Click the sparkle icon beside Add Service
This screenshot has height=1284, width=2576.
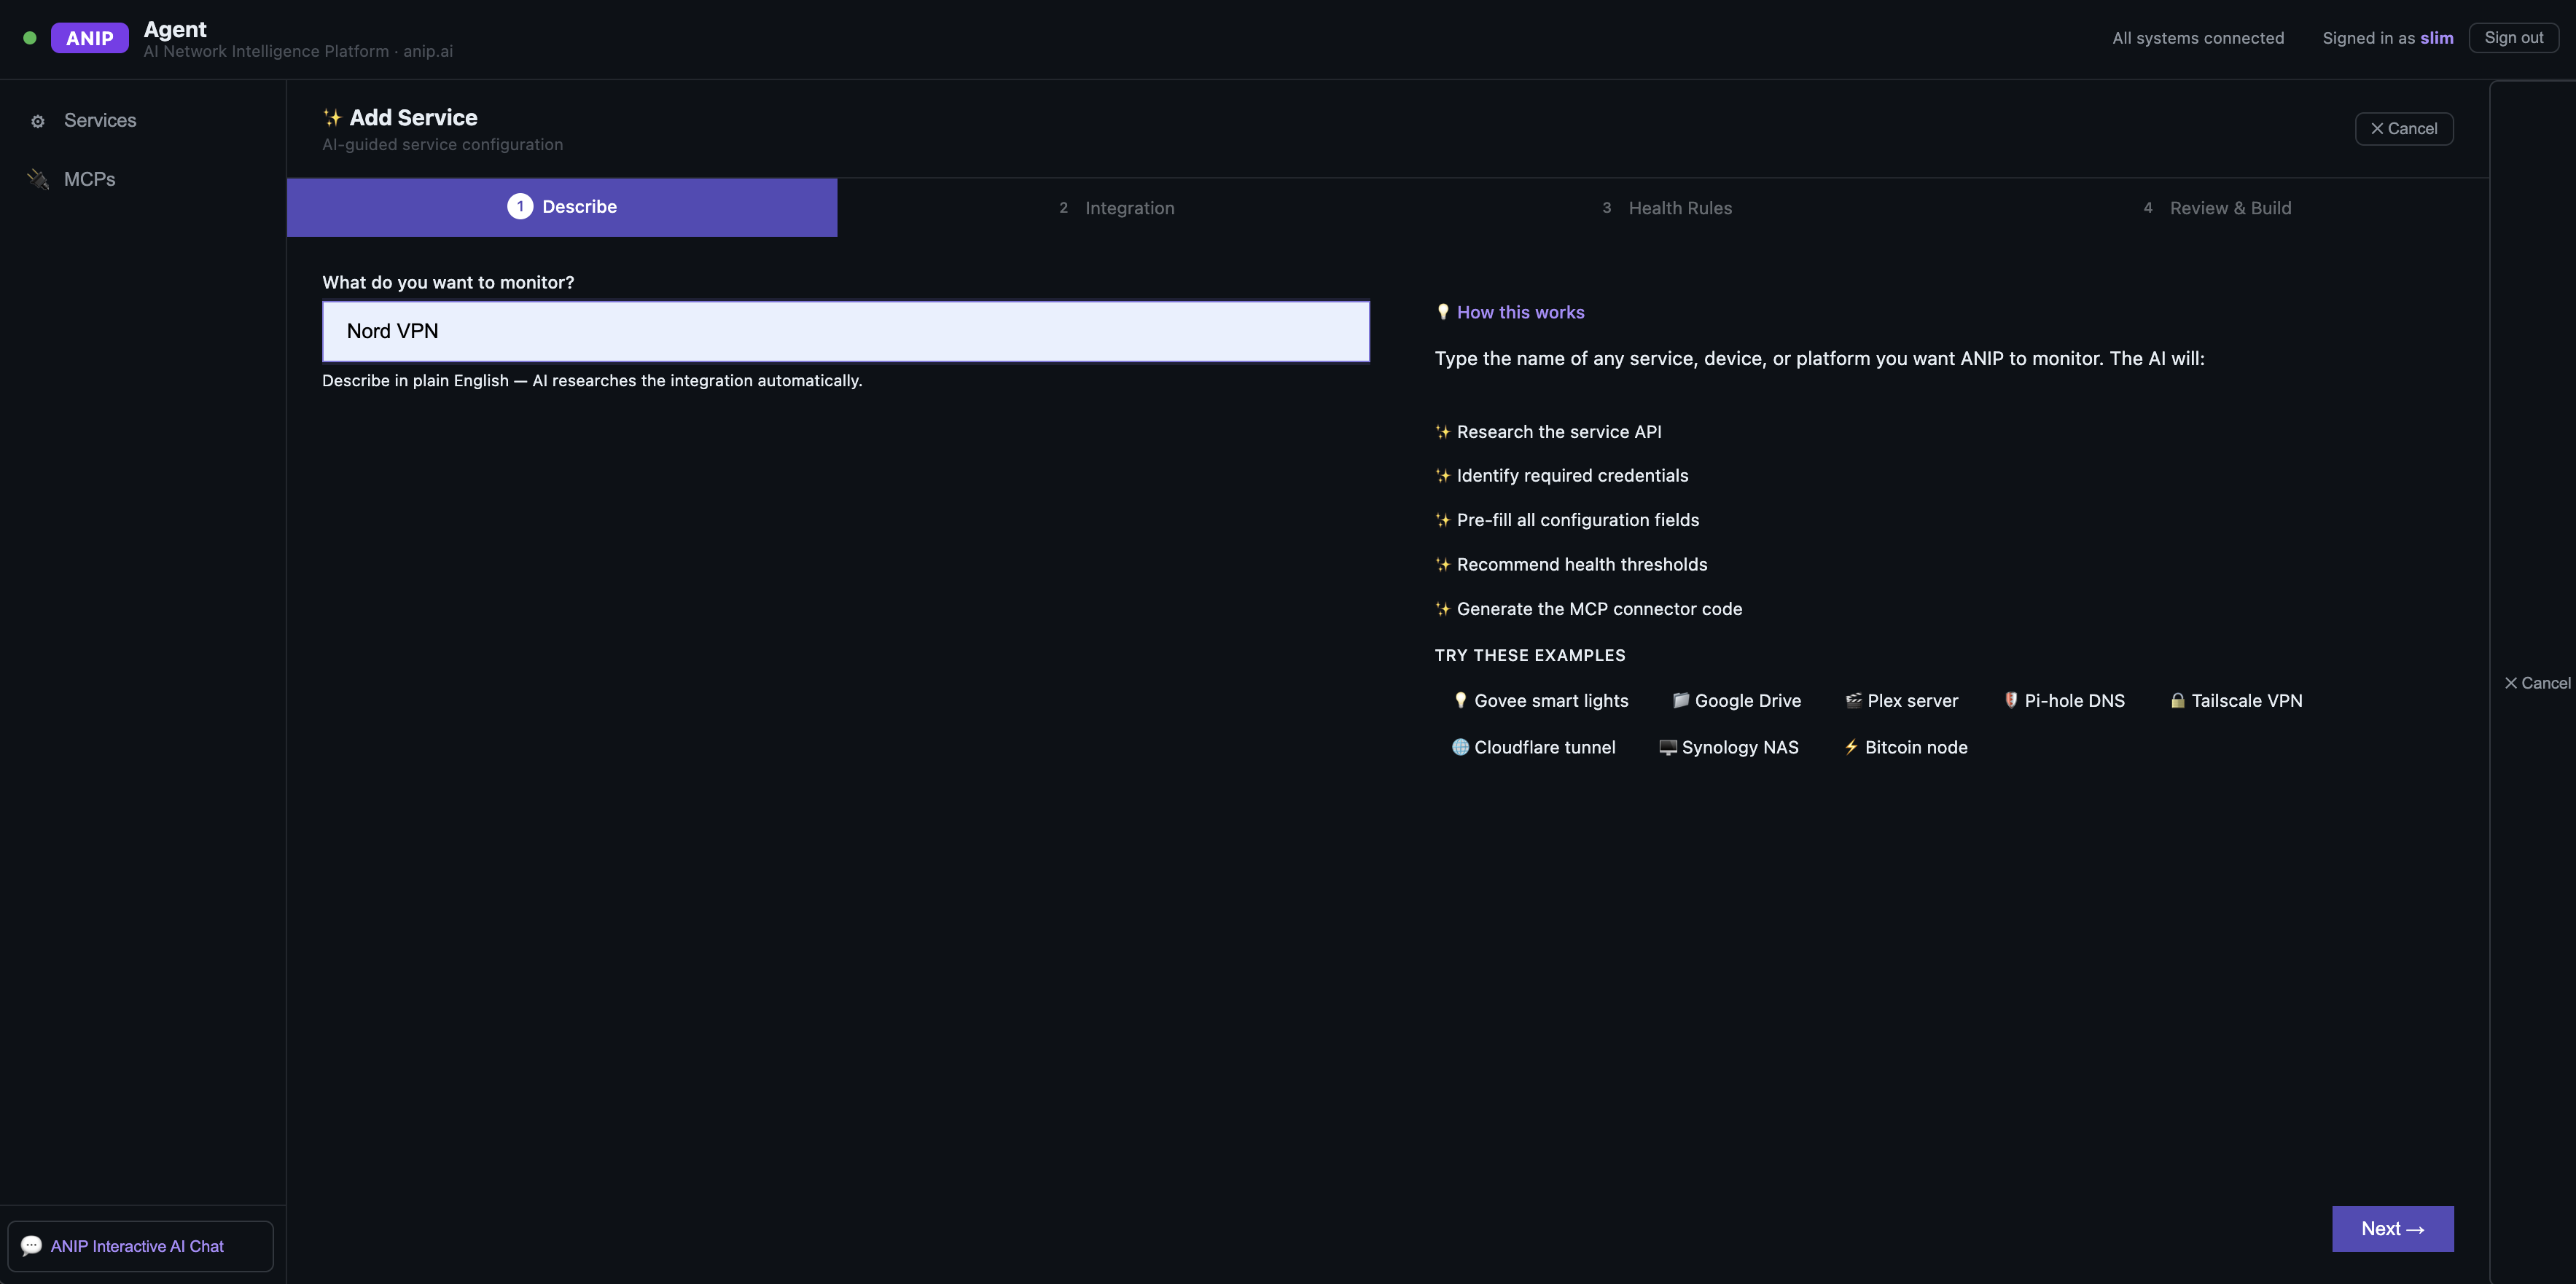point(332,118)
